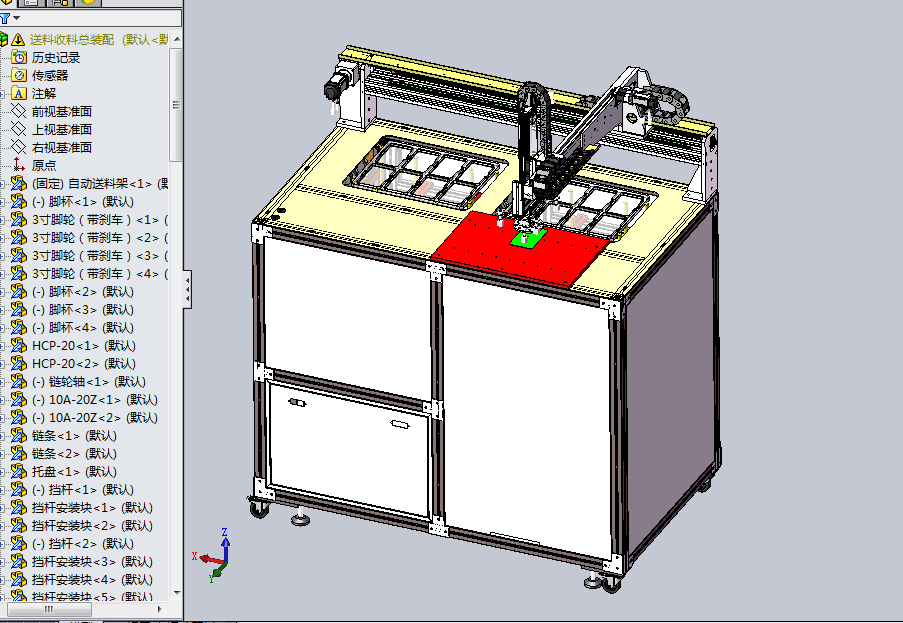Screen dimensions: 903x623
Task: Click the 3寸脚轮（带刹车）<3> component icon
Action: click(19, 255)
